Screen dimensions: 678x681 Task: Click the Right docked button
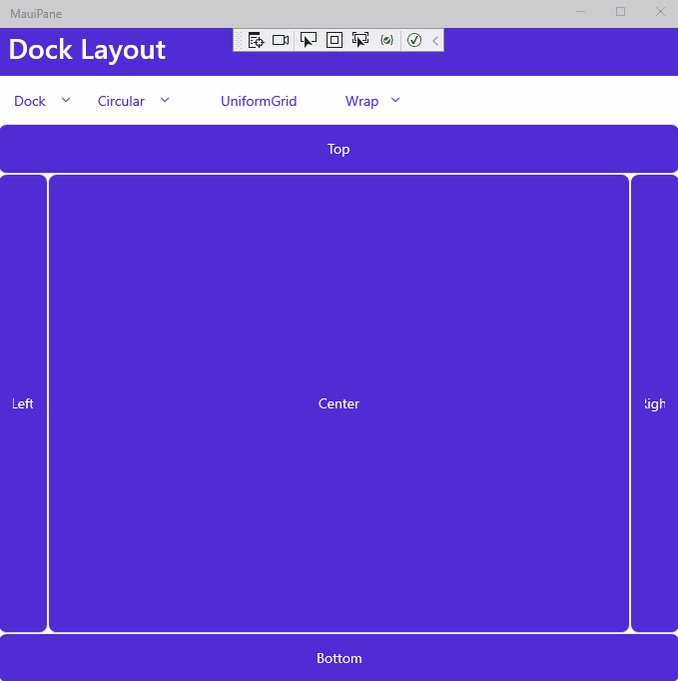pos(655,403)
